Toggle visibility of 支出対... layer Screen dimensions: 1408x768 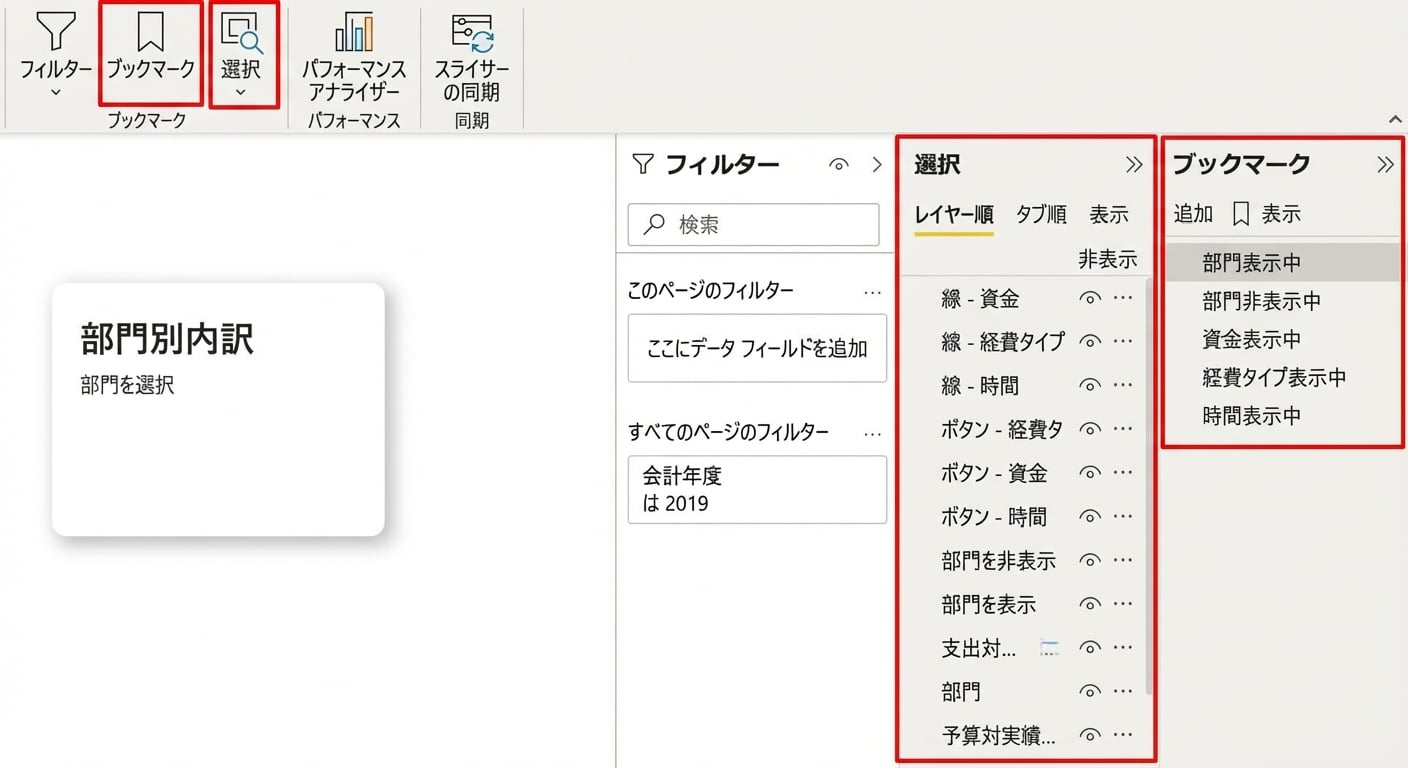1091,648
